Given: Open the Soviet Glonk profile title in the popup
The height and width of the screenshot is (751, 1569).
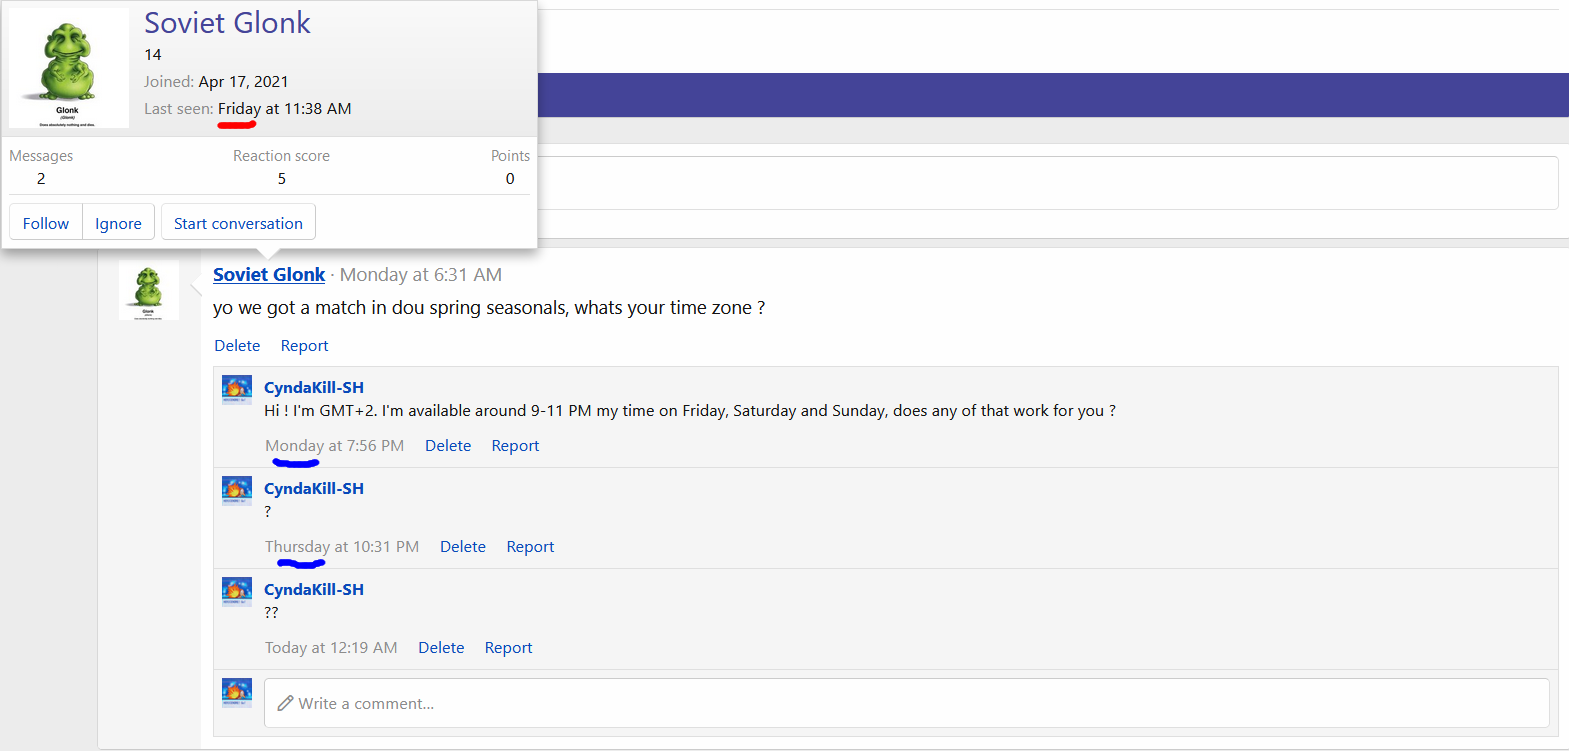Looking at the screenshot, I should click(x=227, y=23).
